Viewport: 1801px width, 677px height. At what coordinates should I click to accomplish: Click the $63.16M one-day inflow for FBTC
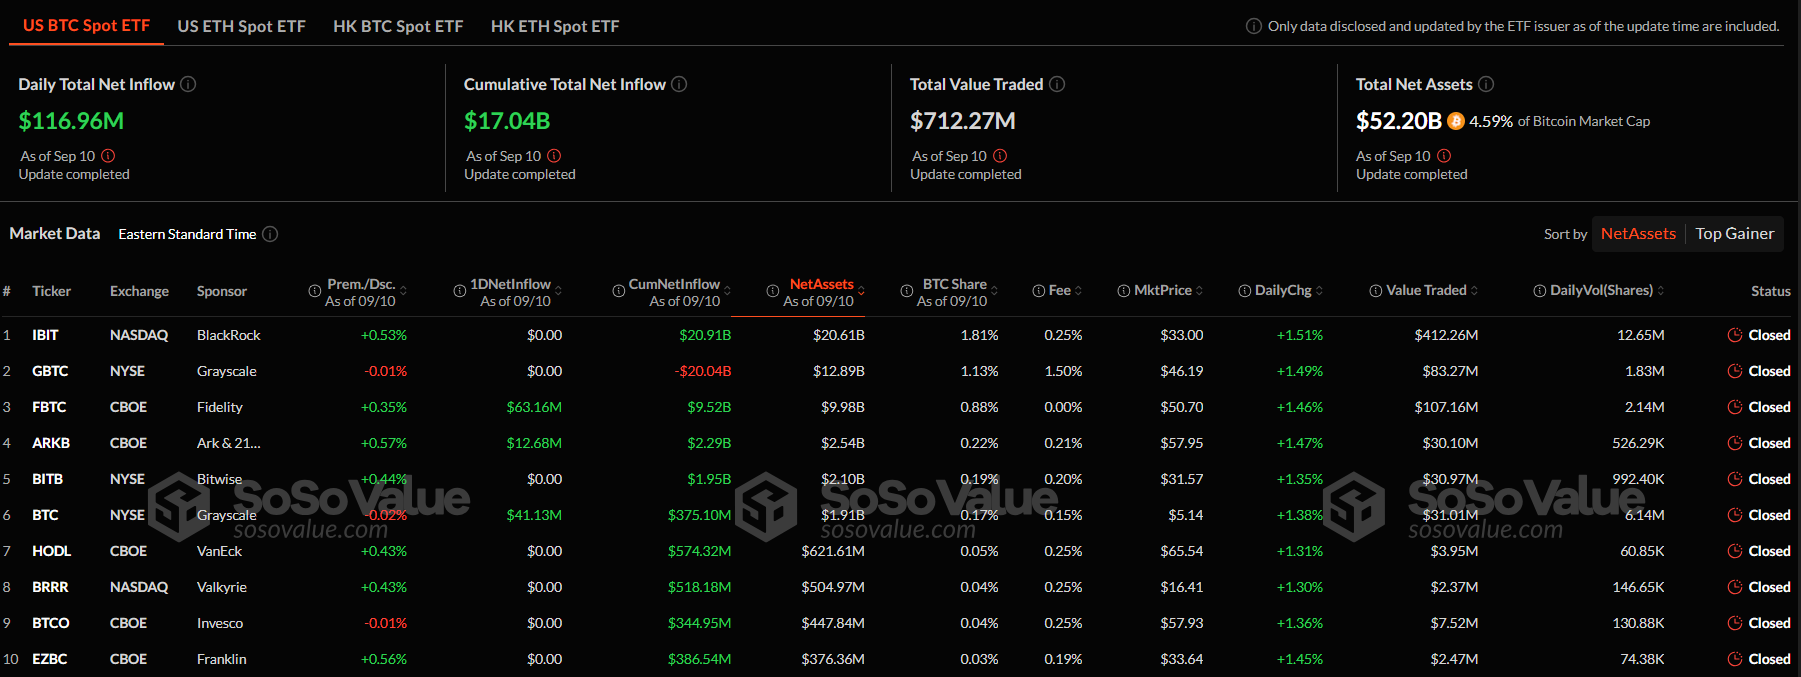coord(534,407)
